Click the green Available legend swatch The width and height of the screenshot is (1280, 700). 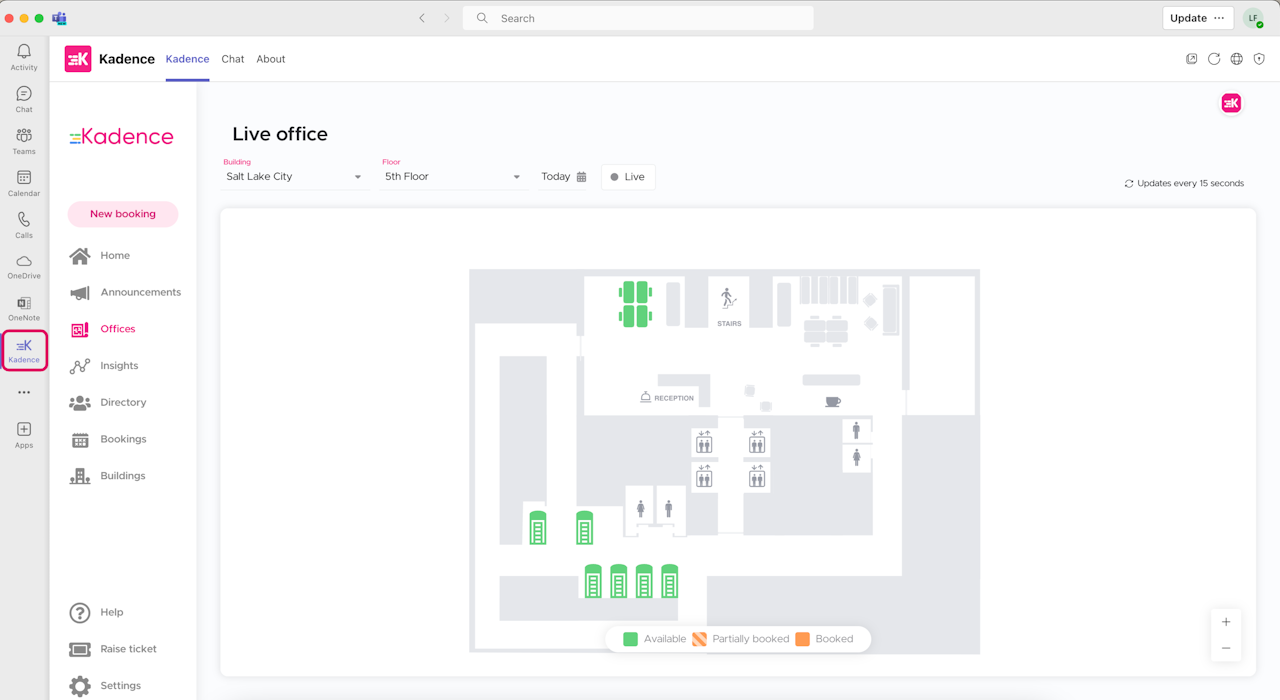point(630,639)
